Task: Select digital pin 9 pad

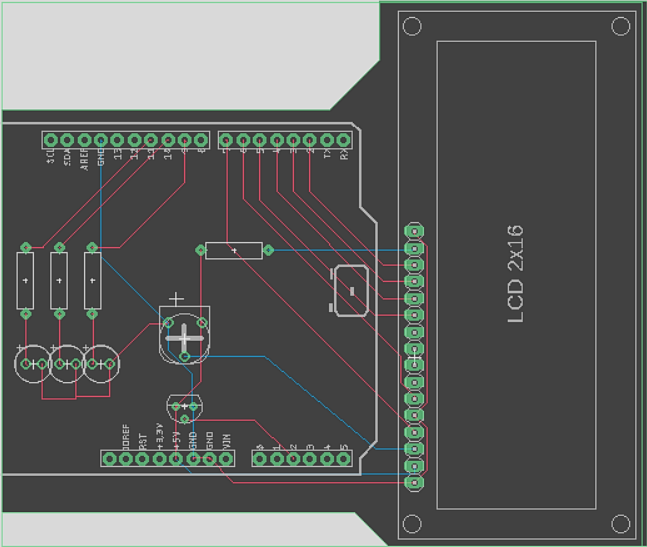Action: tap(184, 140)
